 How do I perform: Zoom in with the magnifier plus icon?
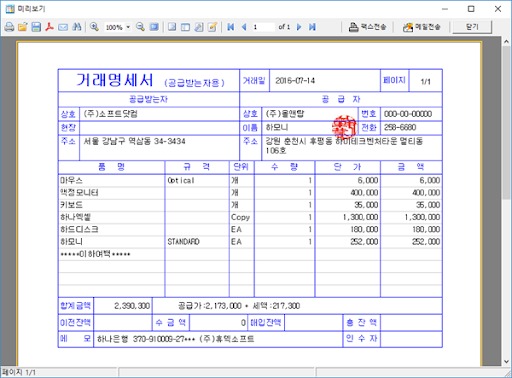94,27
